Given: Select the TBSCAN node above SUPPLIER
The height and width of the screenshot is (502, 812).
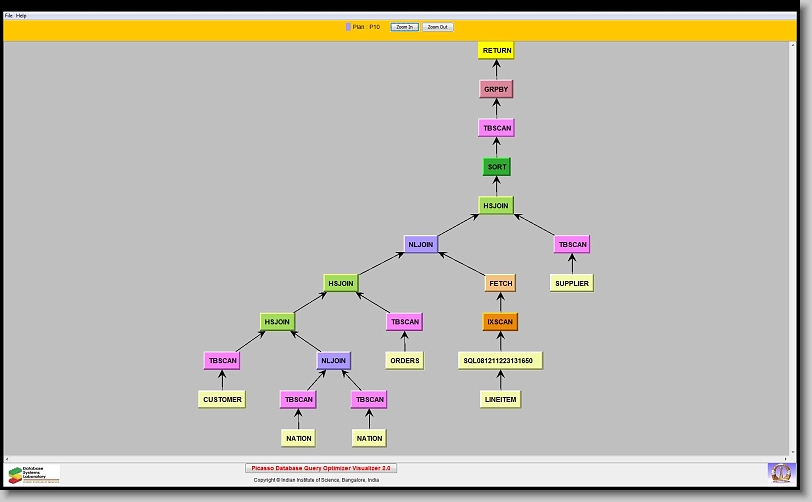Looking at the screenshot, I should [x=572, y=244].
